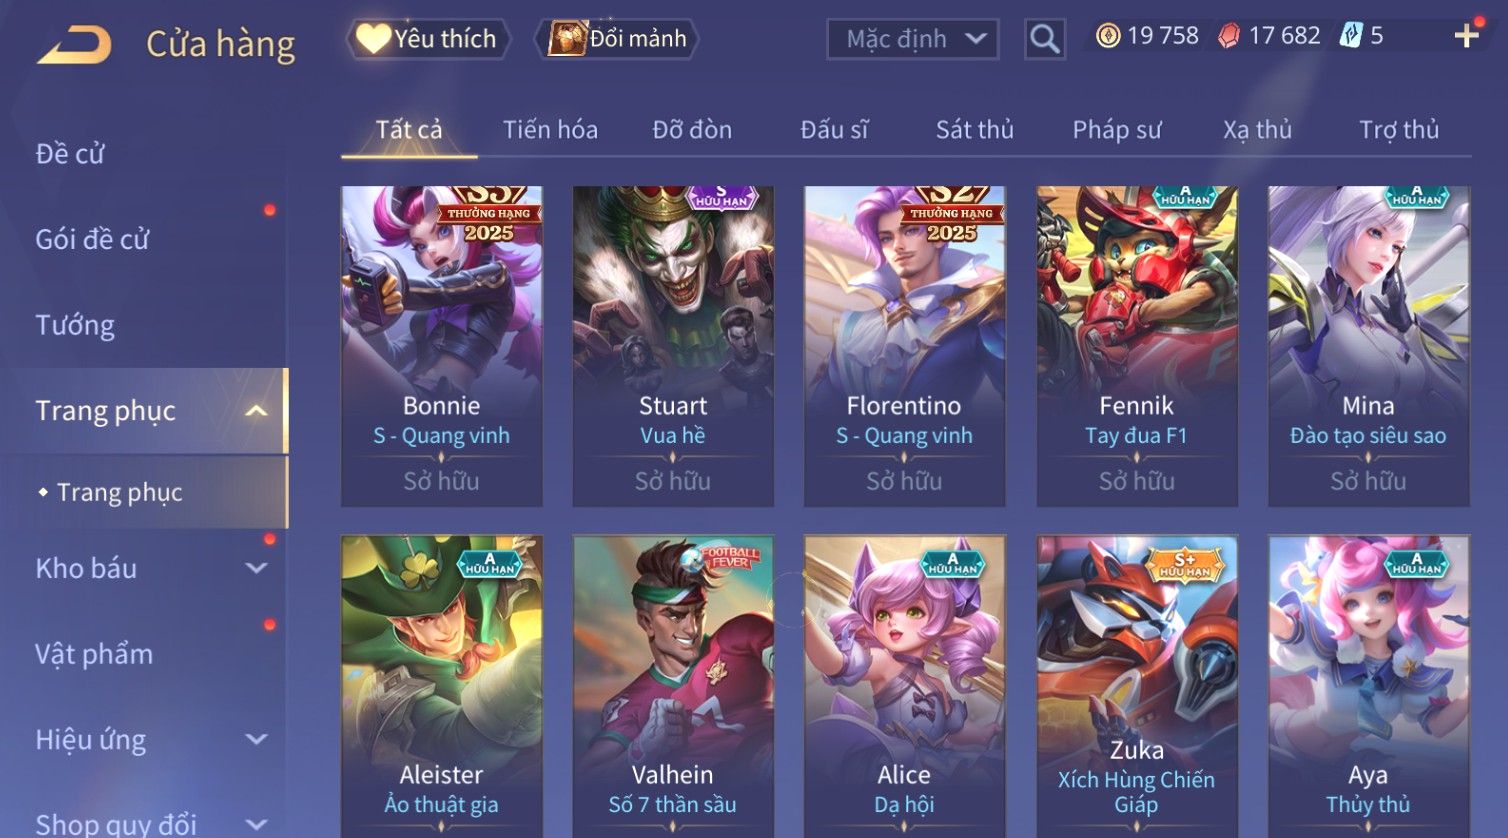
Task: Select Stuart Vua hề skin card
Action: pos(673,346)
